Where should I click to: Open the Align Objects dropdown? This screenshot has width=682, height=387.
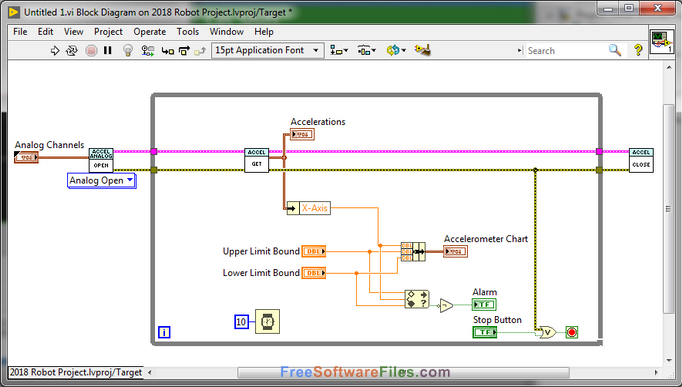pos(339,50)
